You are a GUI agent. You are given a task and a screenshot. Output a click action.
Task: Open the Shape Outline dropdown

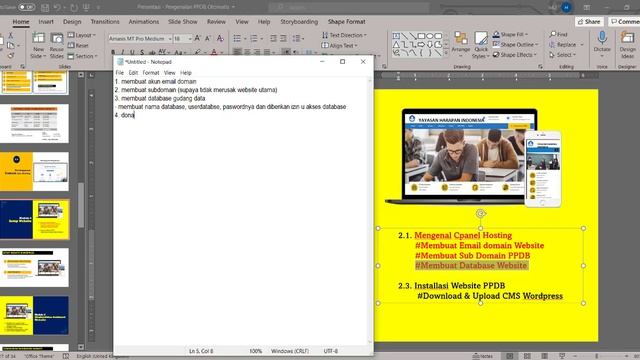[x=516, y=44]
